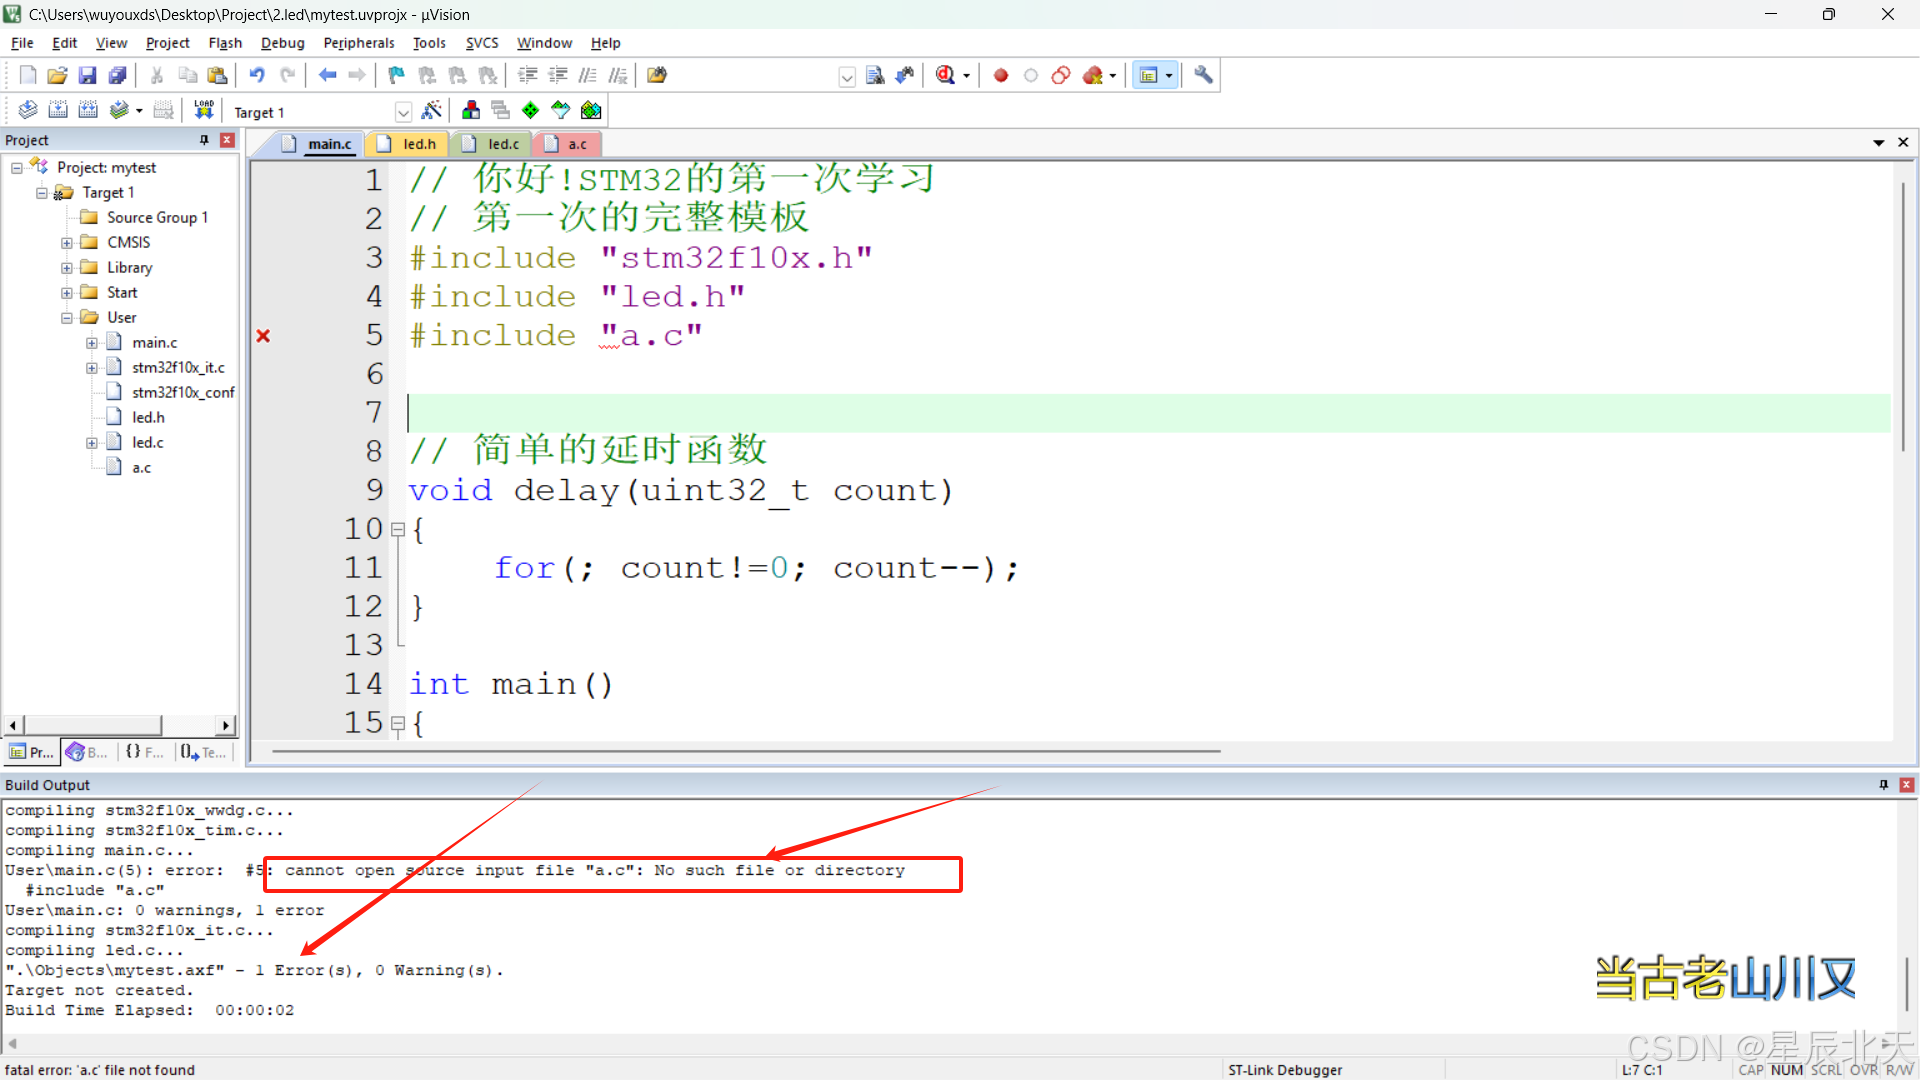Collapse the User folder in project tree
The height and width of the screenshot is (1080, 1920).
click(67, 318)
